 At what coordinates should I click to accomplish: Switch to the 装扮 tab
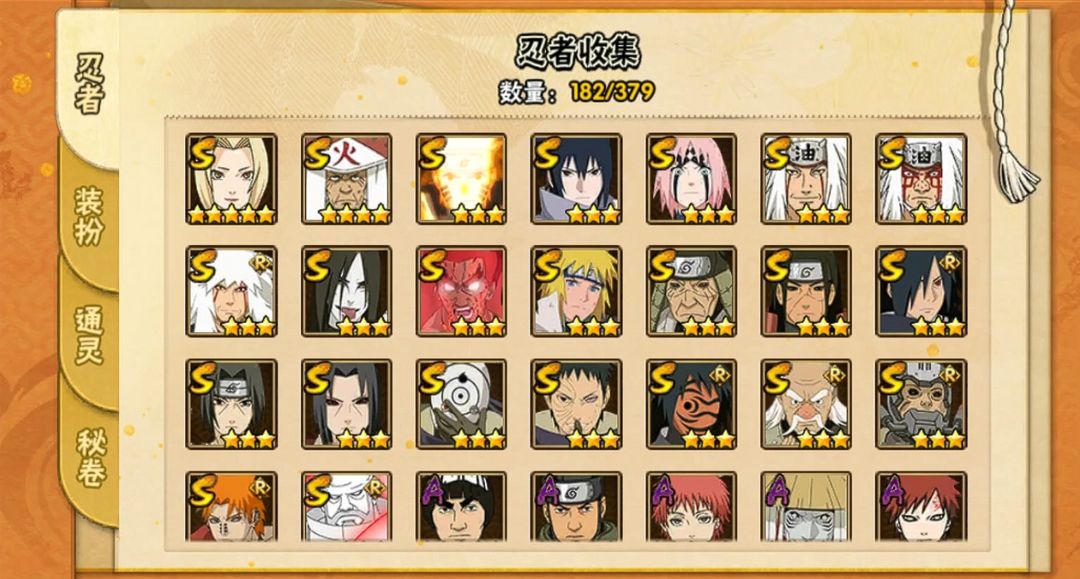pyautogui.click(x=90, y=216)
